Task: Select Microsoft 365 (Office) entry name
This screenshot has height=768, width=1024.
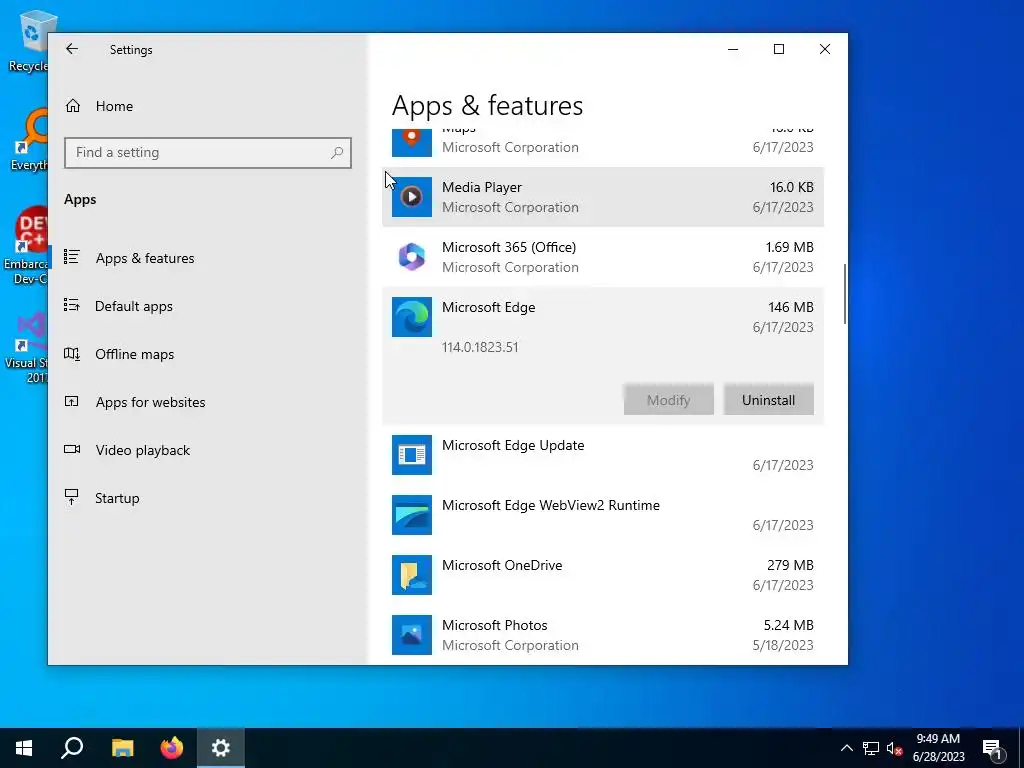Action: [x=509, y=247]
